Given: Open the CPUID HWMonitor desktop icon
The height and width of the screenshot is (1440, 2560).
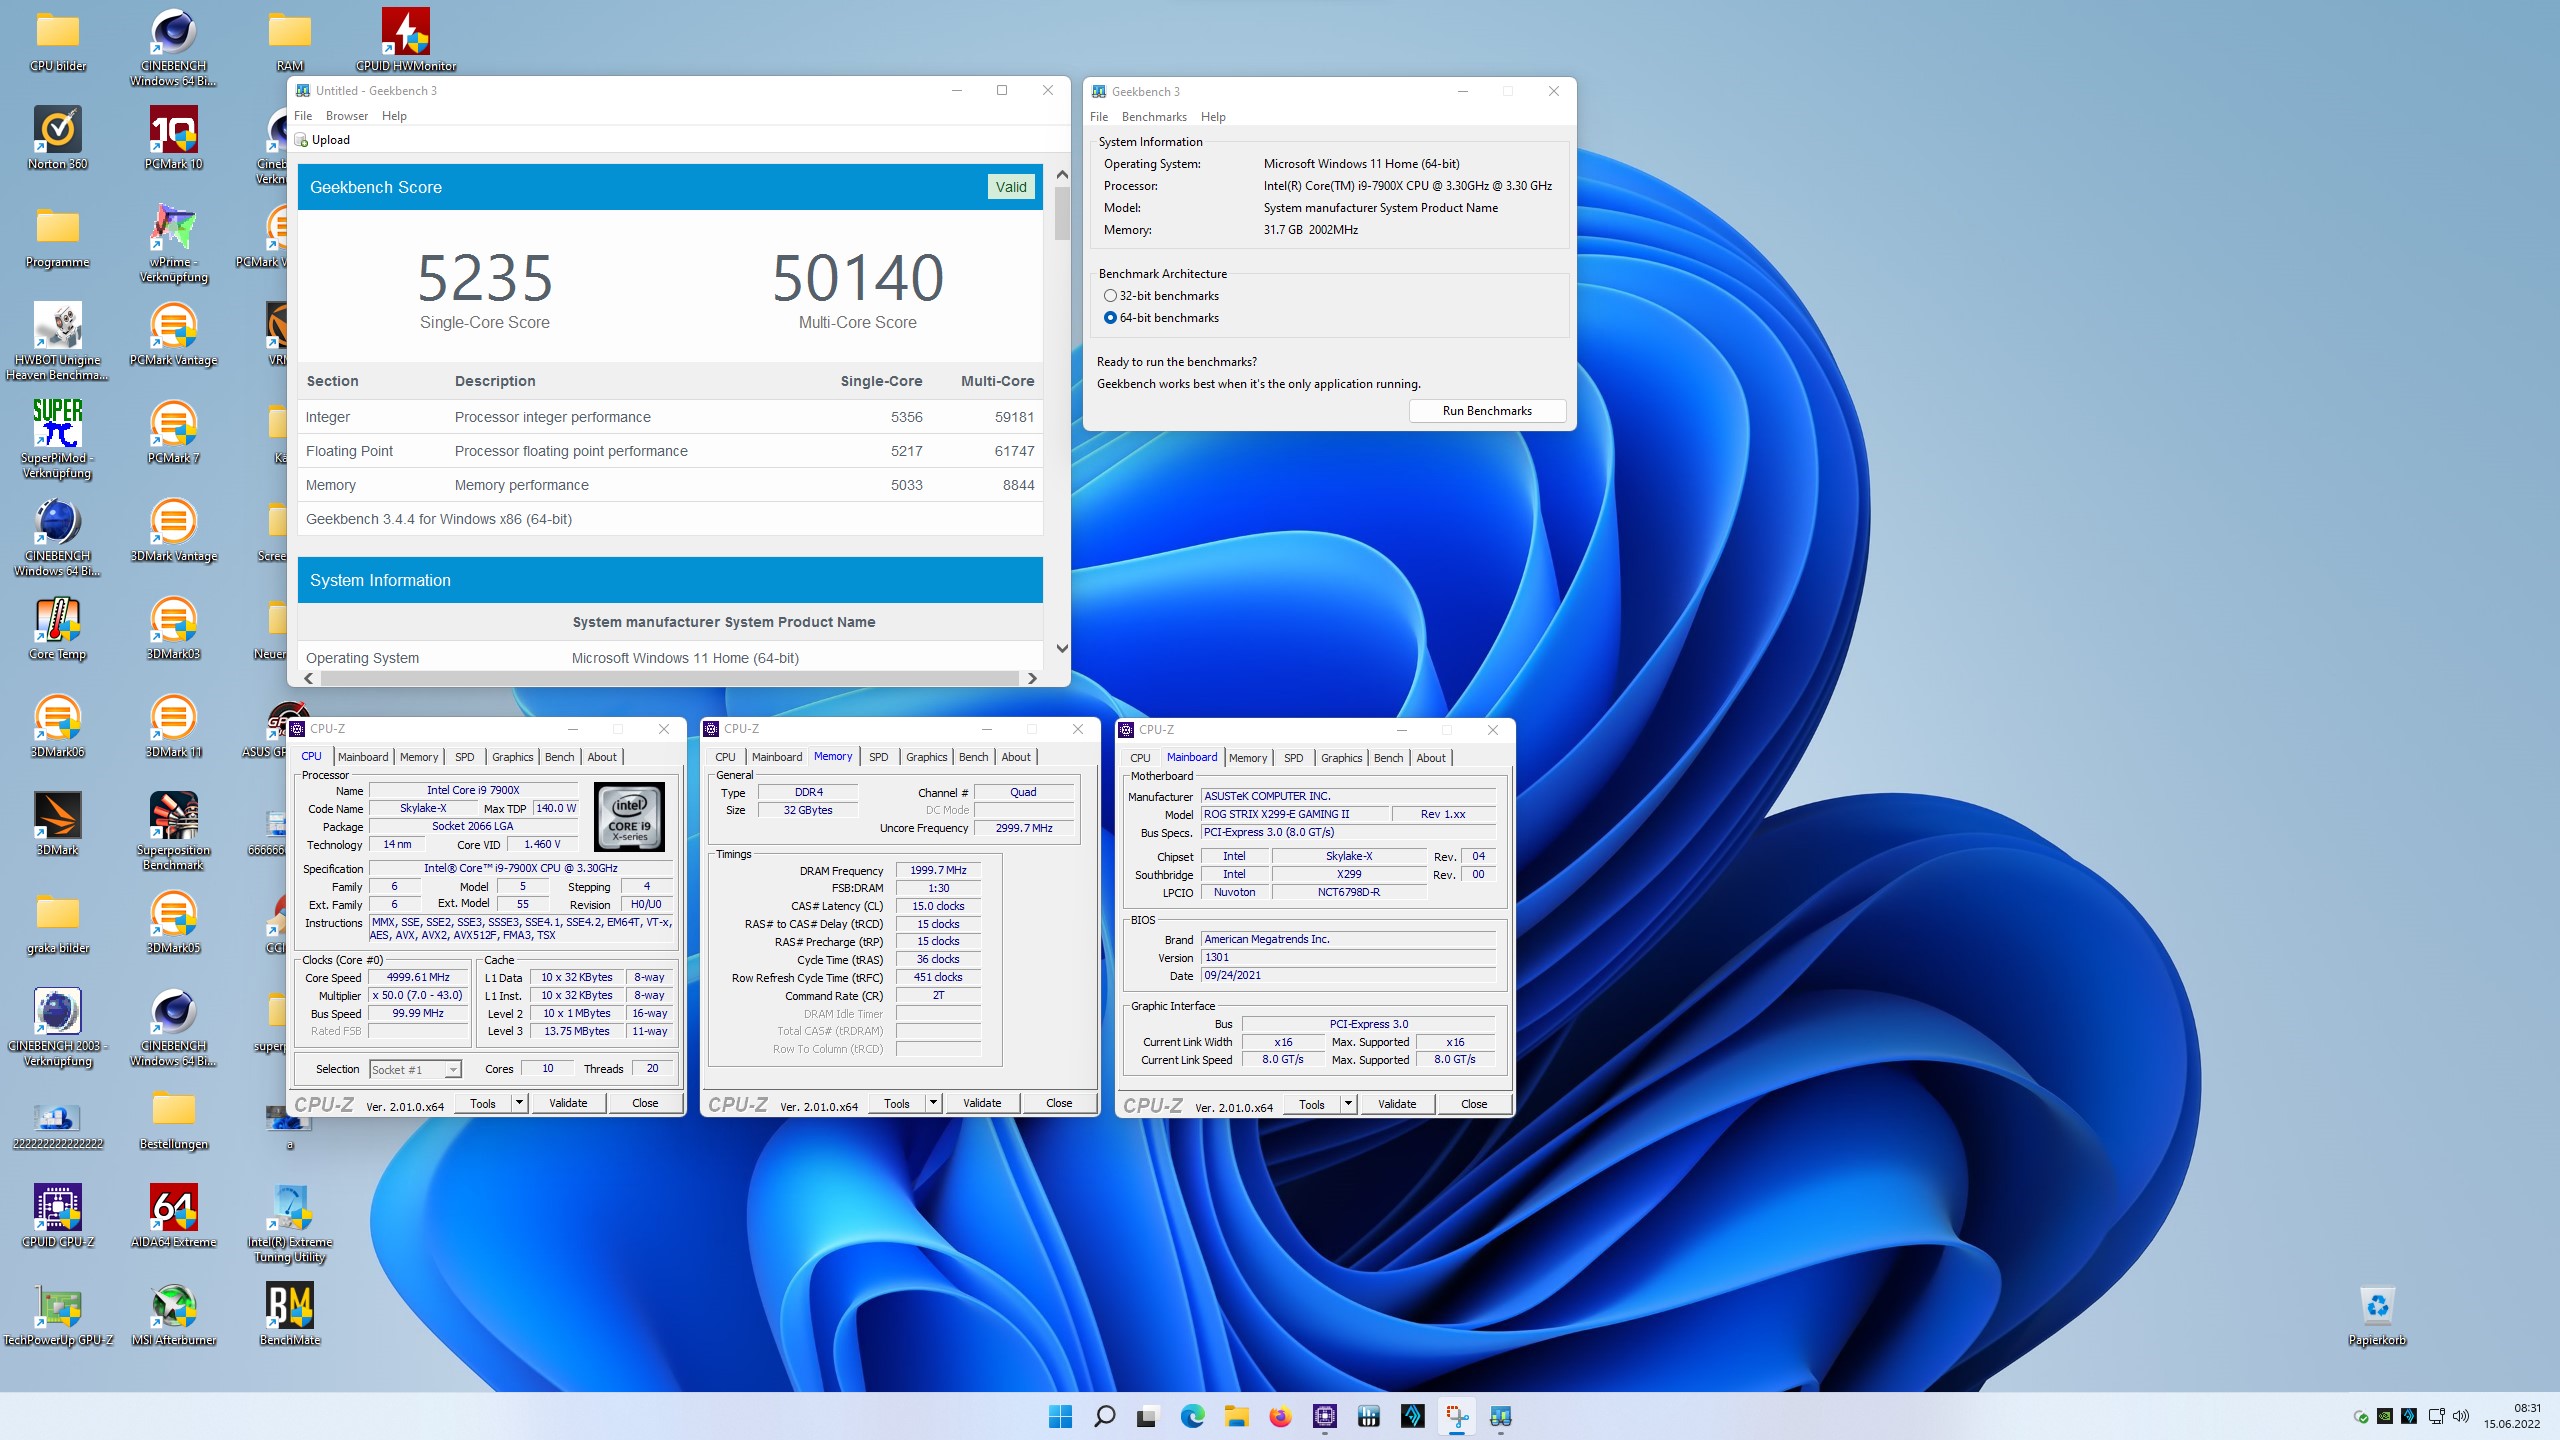Looking at the screenshot, I should [405, 40].
